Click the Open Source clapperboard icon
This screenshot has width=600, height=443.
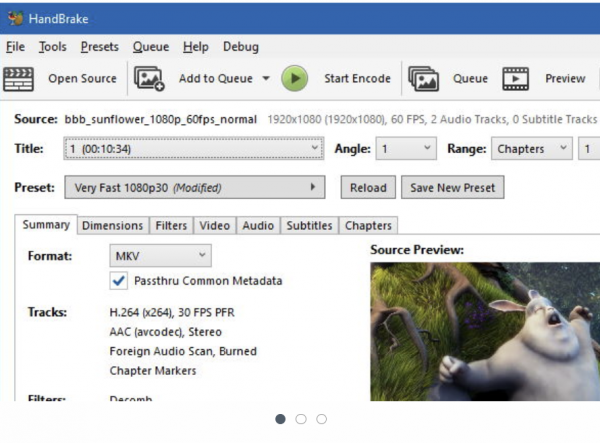[18, 79]
